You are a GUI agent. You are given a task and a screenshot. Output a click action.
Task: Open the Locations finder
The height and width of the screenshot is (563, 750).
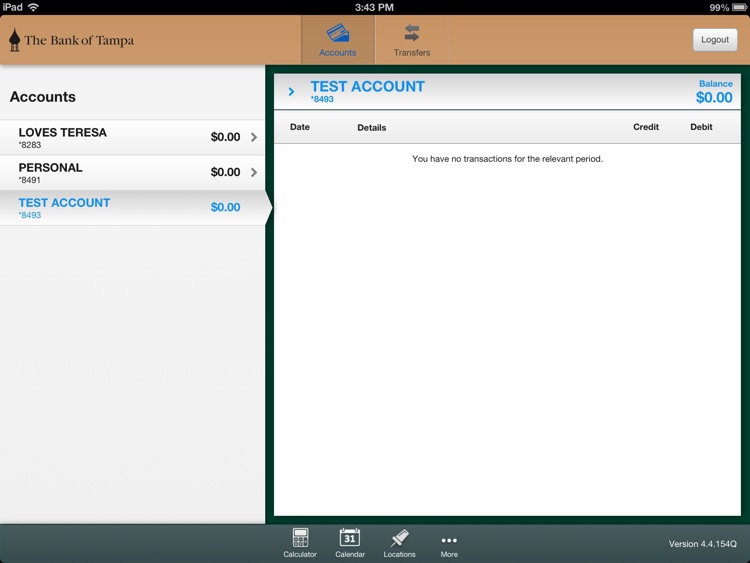click(399, 543)
